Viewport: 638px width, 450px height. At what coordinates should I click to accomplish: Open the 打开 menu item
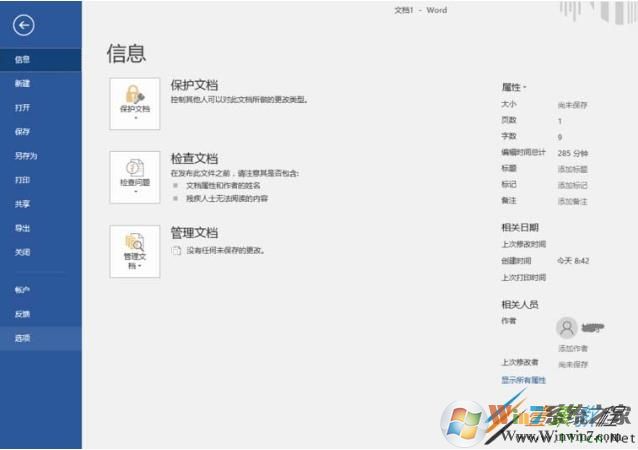(x=22, y=107)
